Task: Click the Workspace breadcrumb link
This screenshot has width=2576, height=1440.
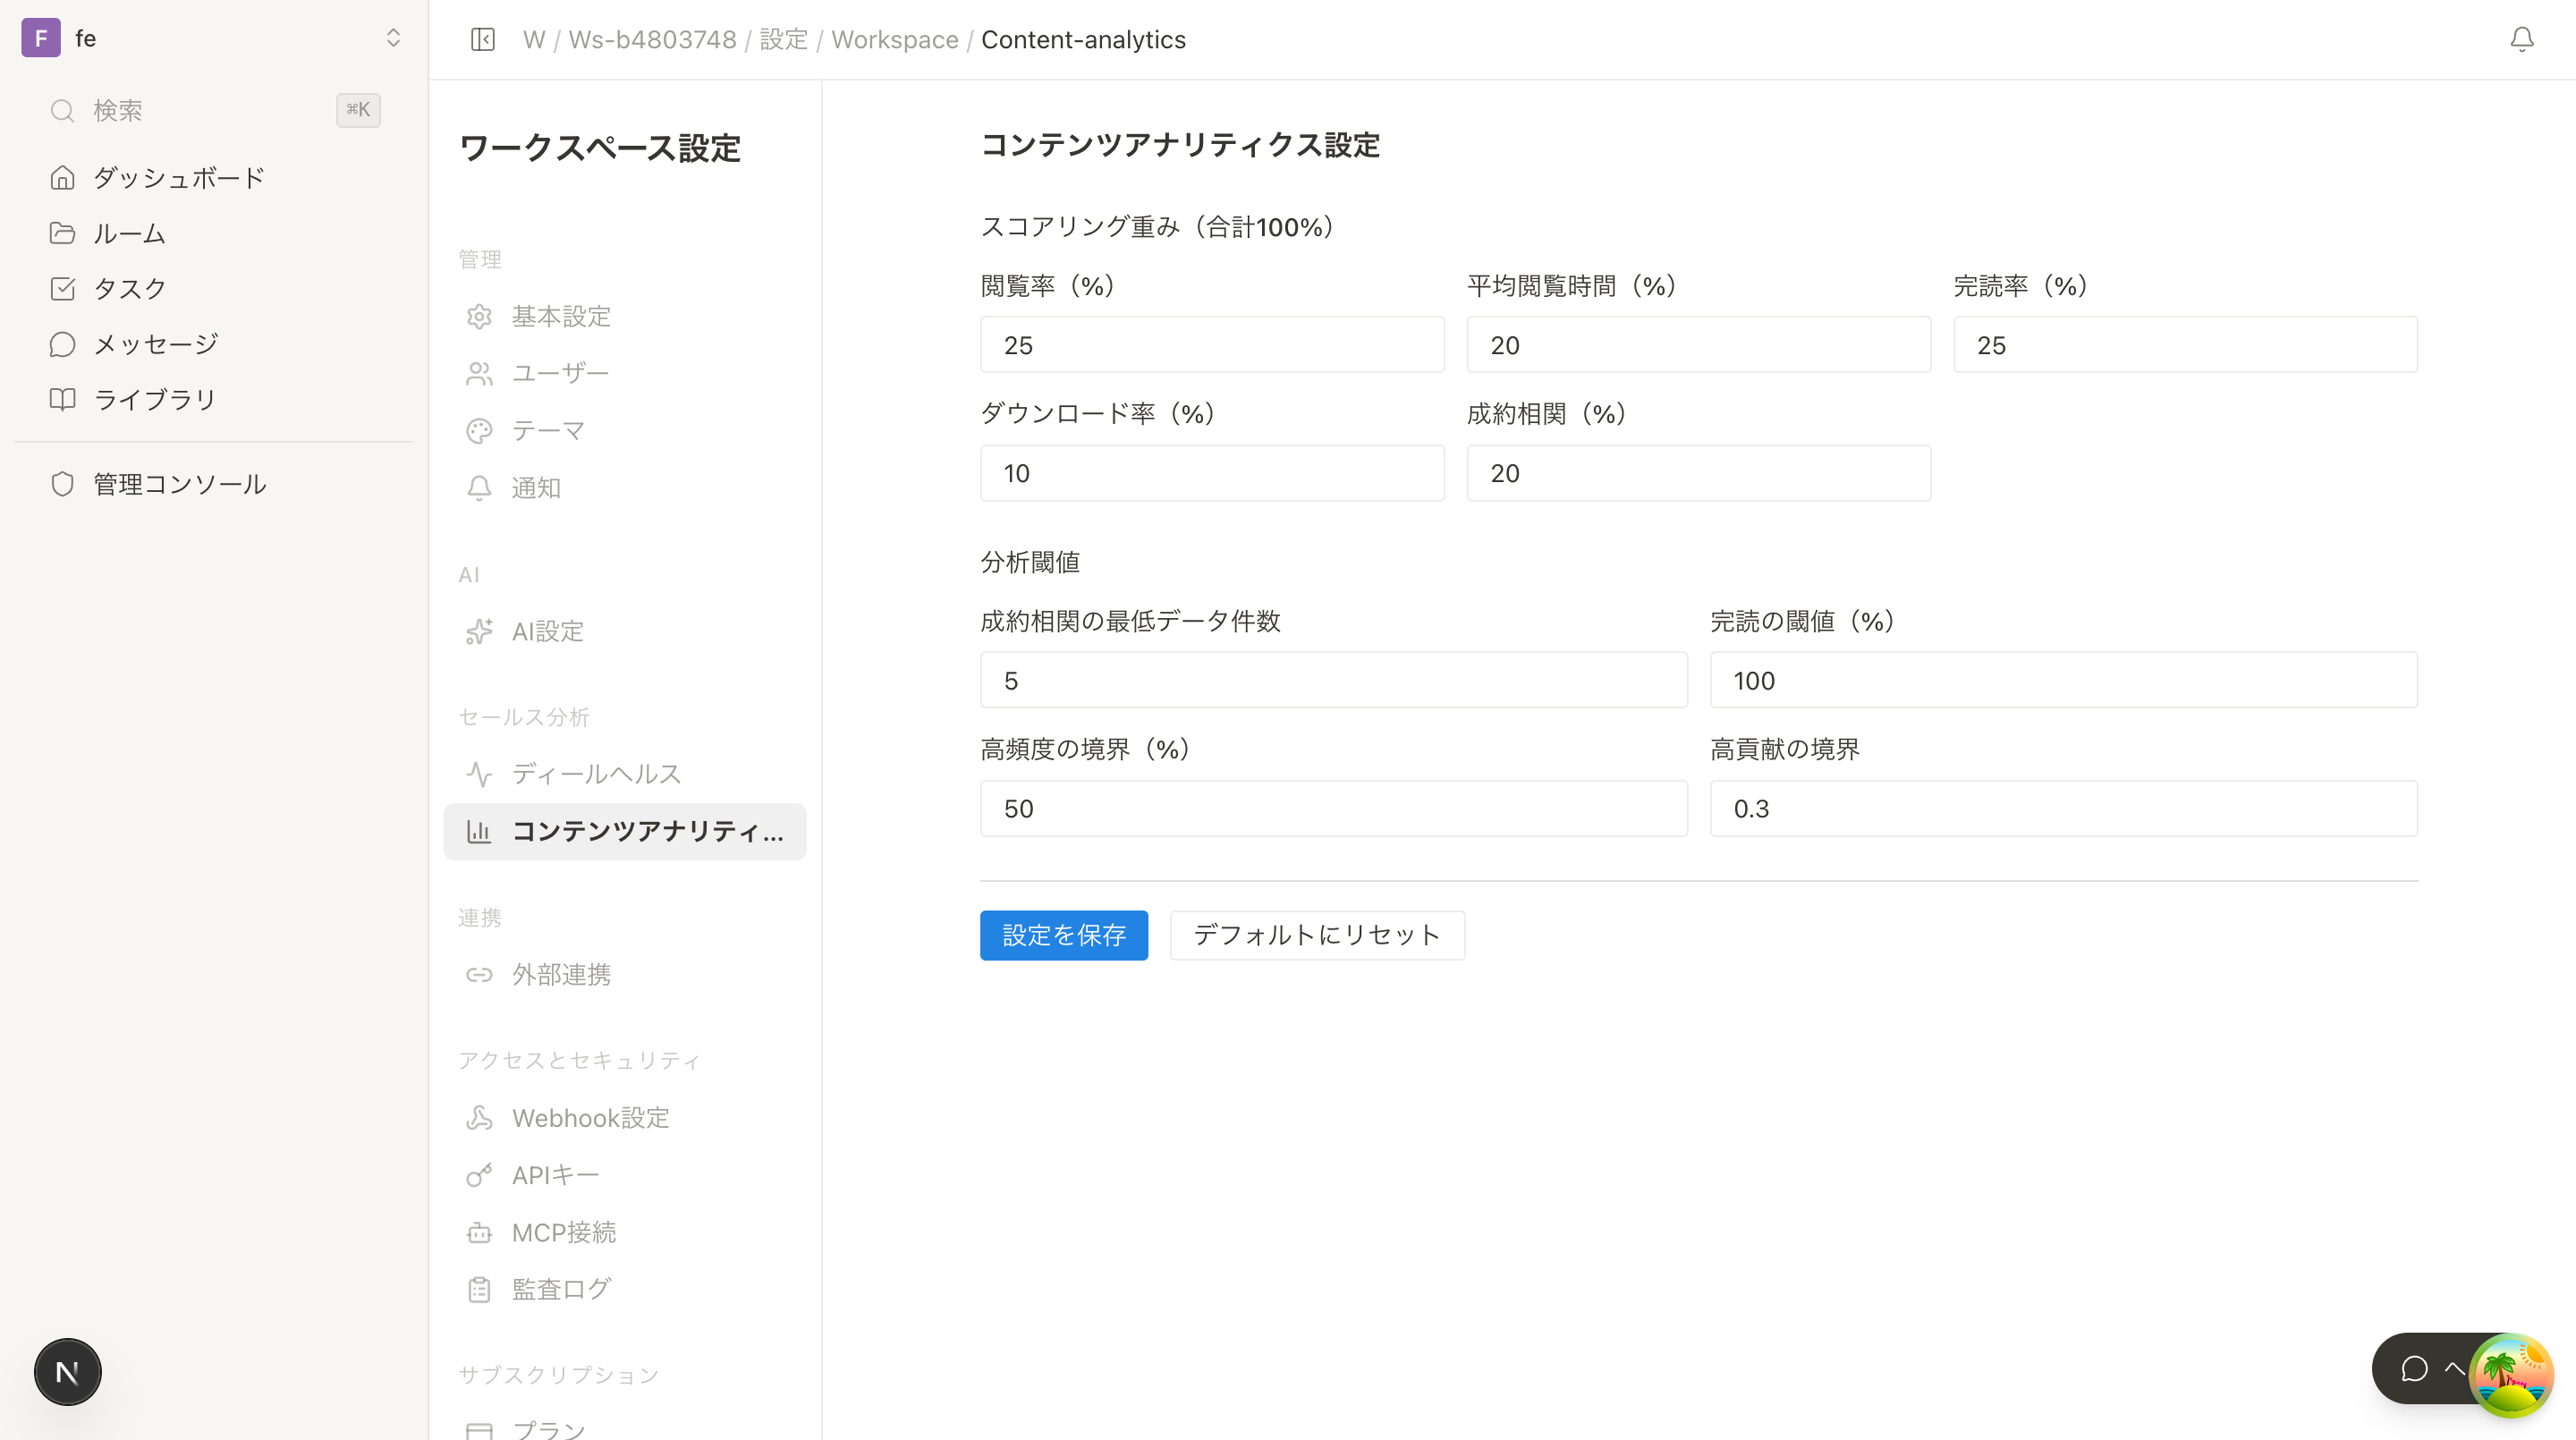Action: point(894,39)
